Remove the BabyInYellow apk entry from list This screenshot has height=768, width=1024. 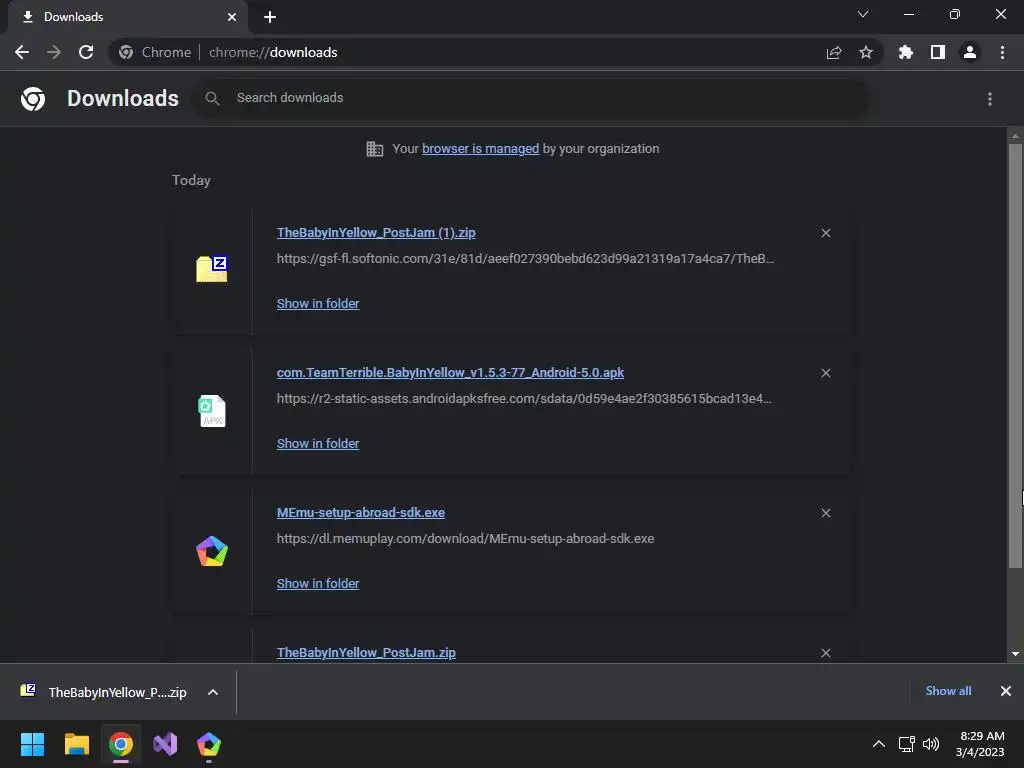tap(826, 373)
